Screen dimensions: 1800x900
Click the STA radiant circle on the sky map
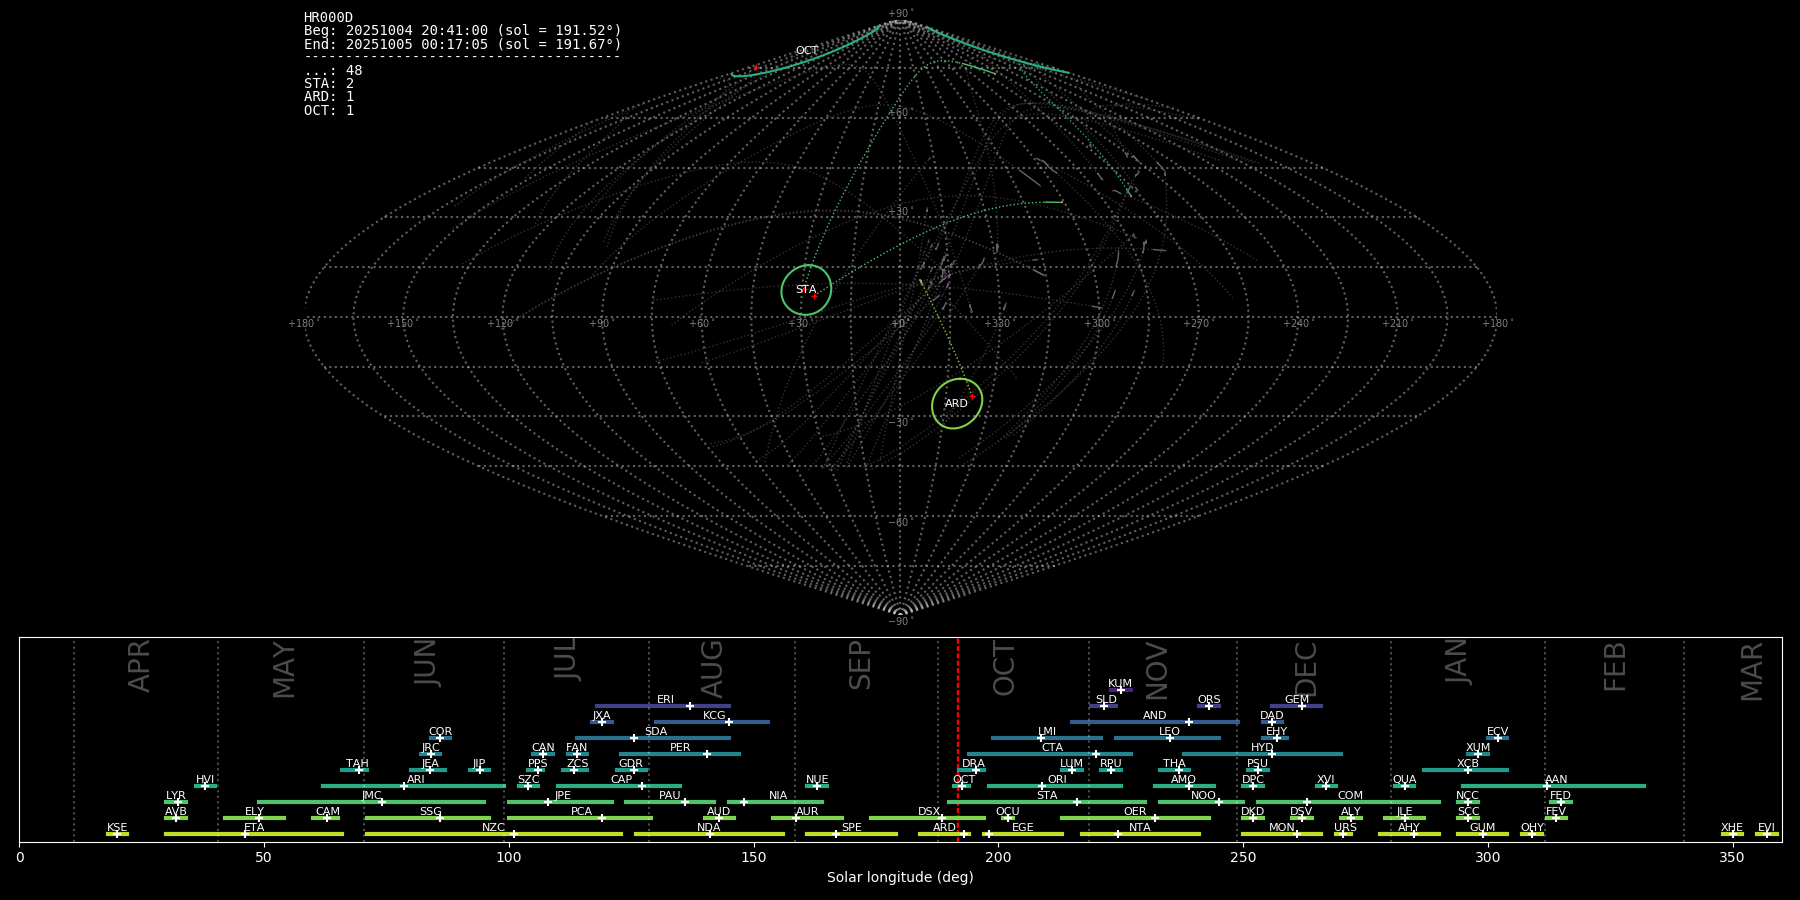coord(806,290)
